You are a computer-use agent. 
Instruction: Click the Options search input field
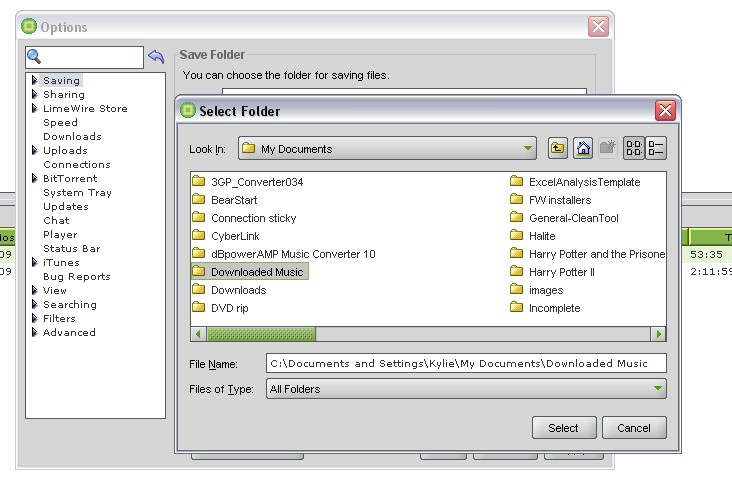click(x=84, y=57)
